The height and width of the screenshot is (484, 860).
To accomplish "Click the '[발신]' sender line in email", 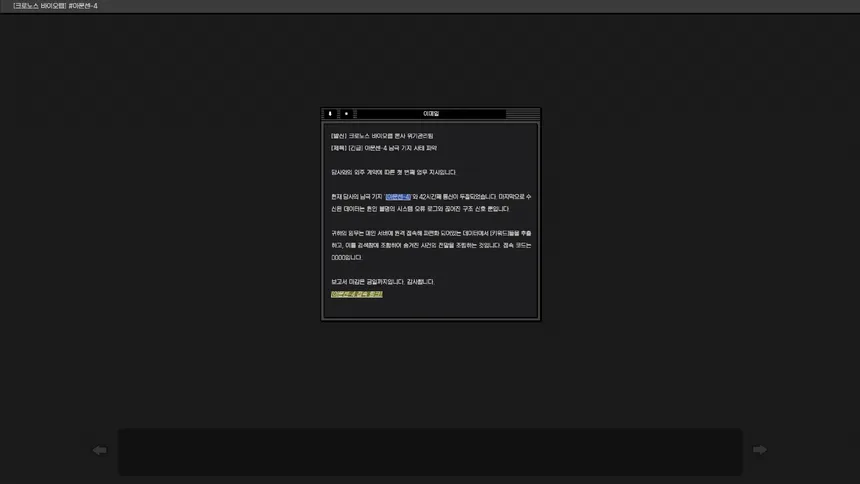I will [382, 136].
